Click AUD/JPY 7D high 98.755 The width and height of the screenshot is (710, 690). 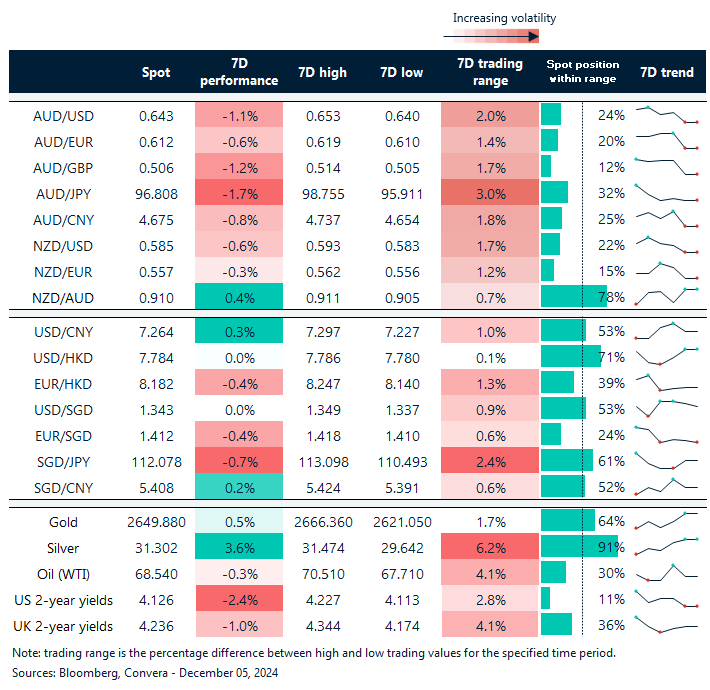click(323, 194)
